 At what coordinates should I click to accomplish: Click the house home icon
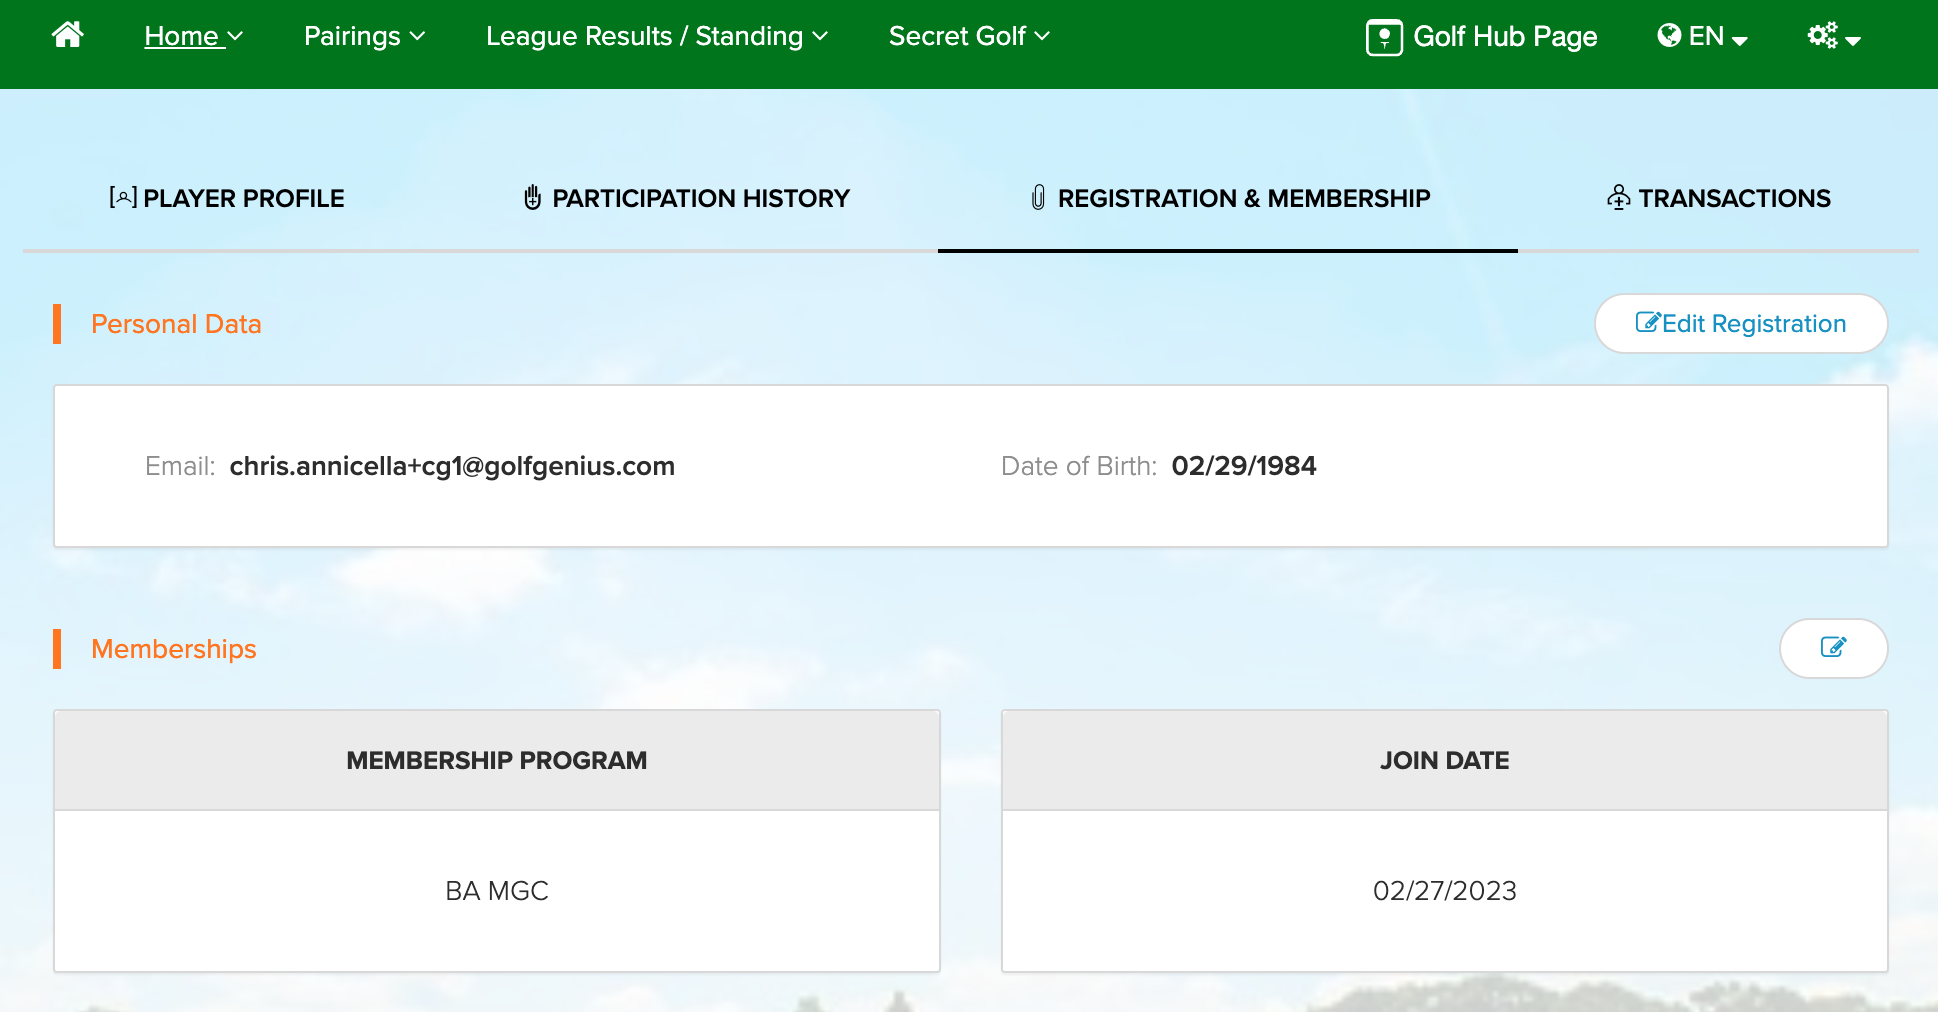coord(68,35)
